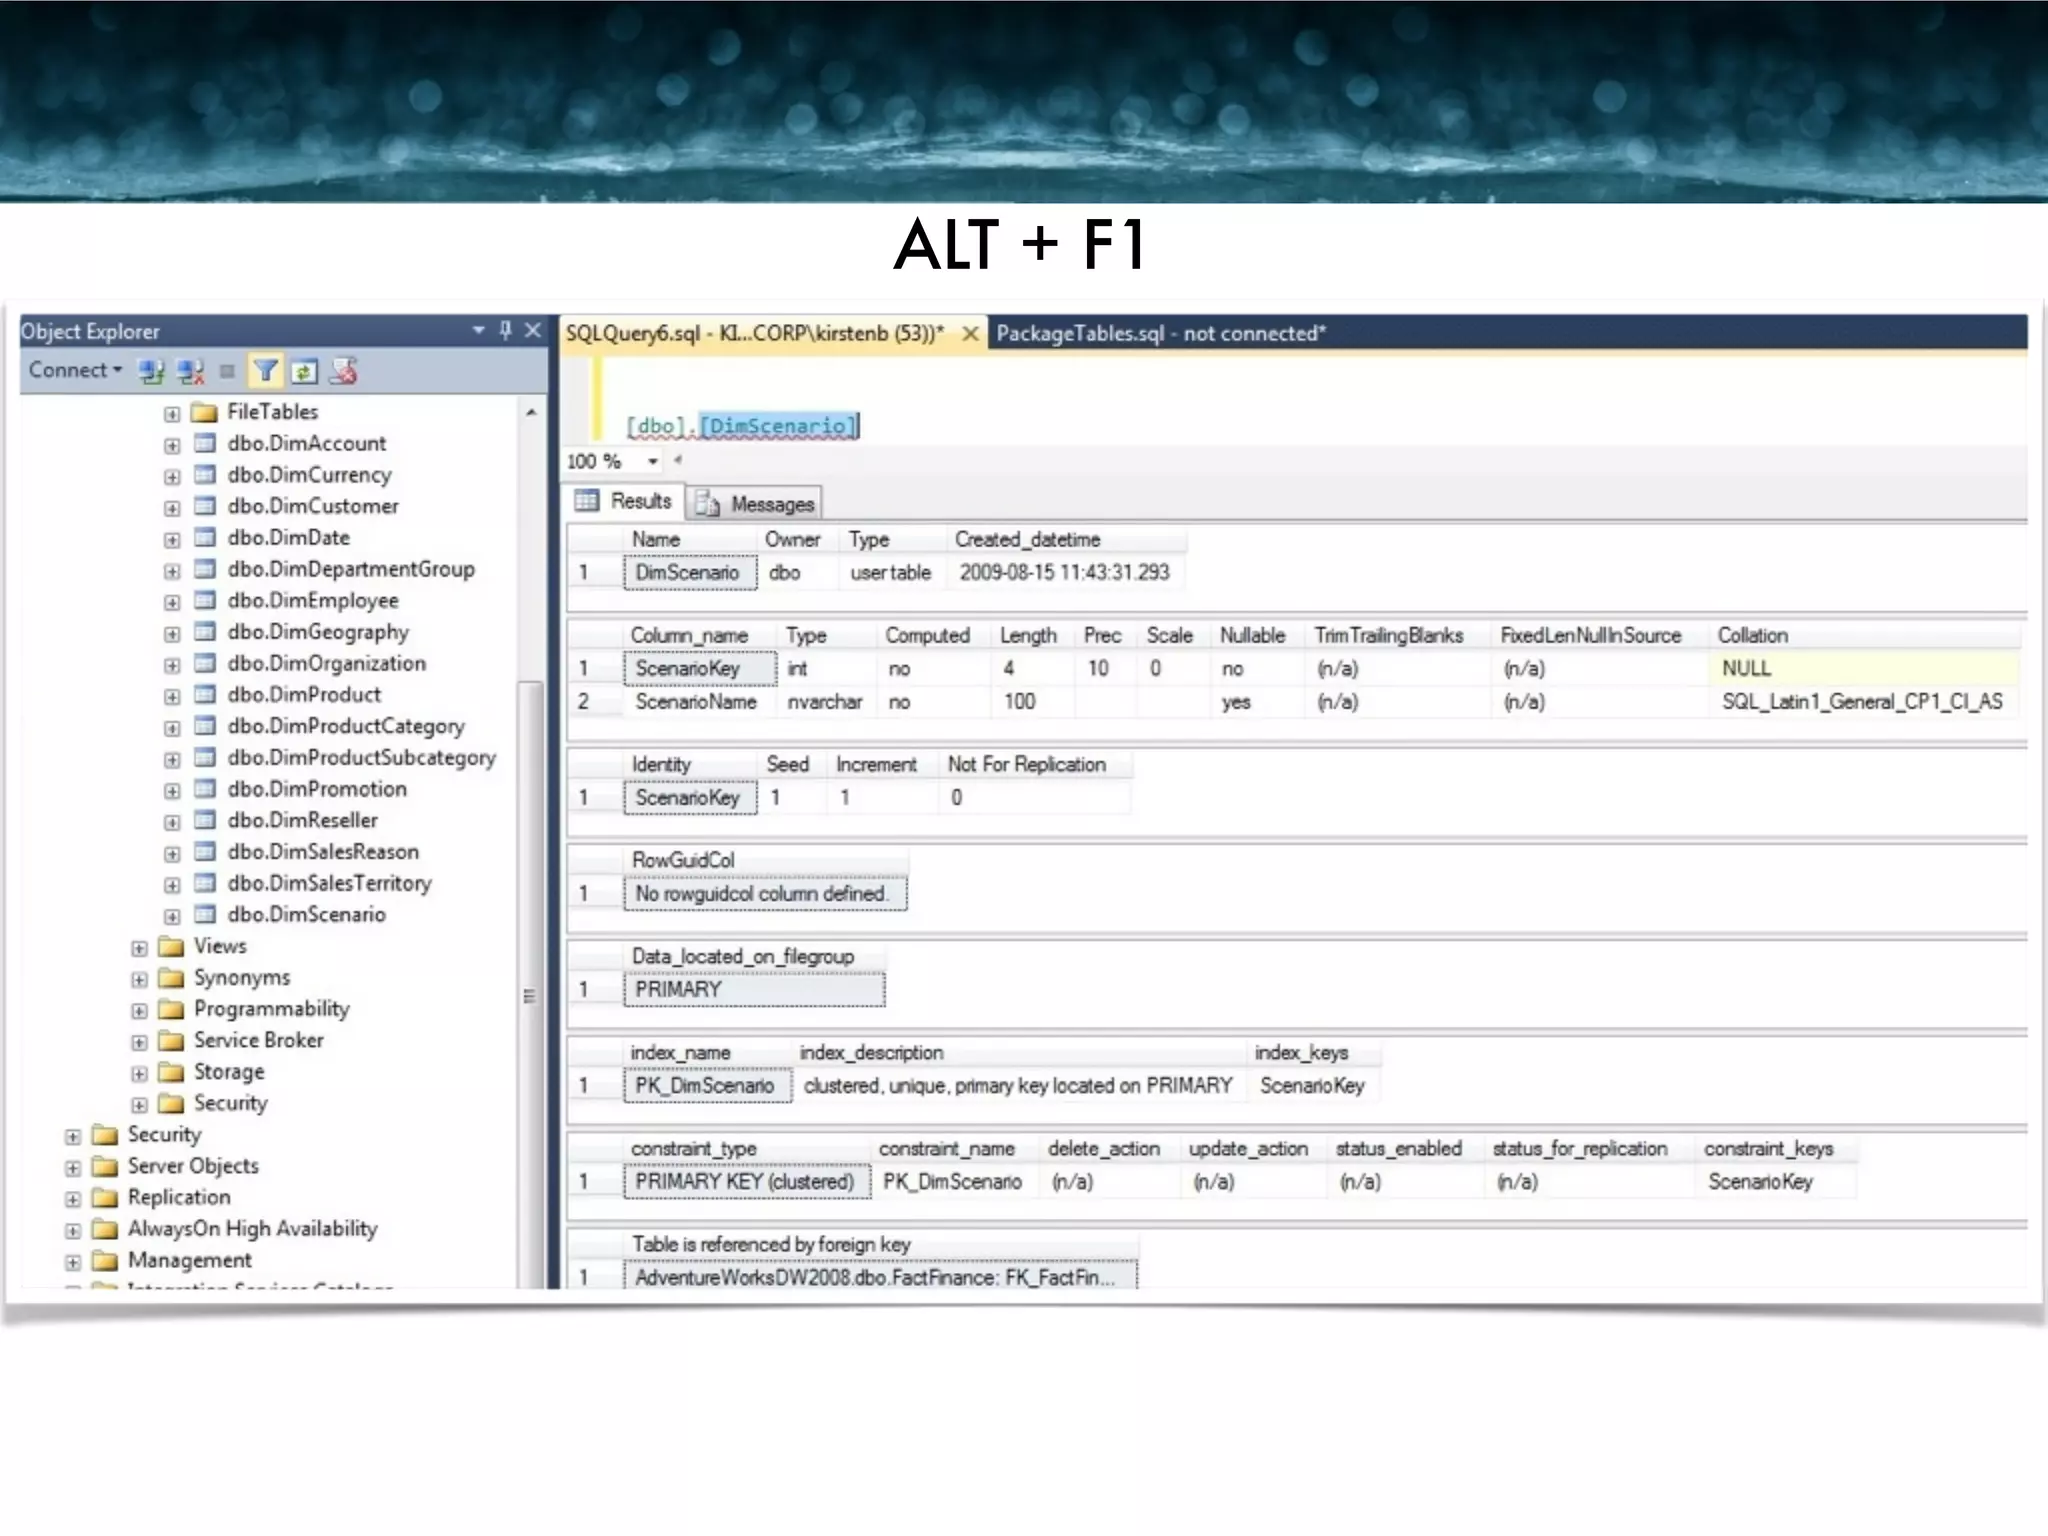Close the SQLQuery6.sql tab
The image size is (2048, 1536).
tap(969, 334)
